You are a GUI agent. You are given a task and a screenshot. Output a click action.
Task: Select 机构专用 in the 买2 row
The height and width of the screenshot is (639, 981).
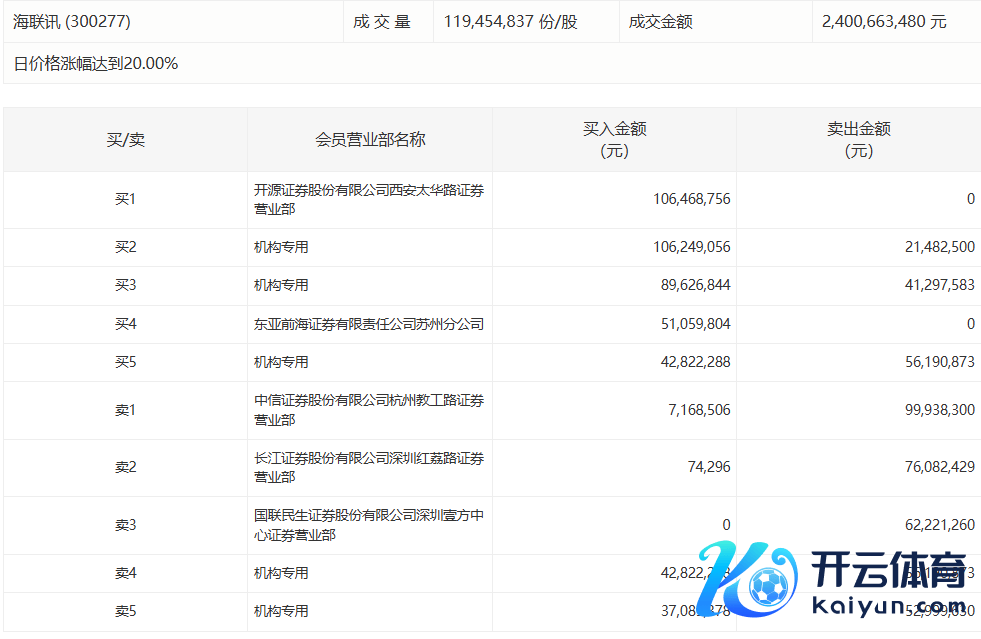pyautogui.click(x=281, y=247)
